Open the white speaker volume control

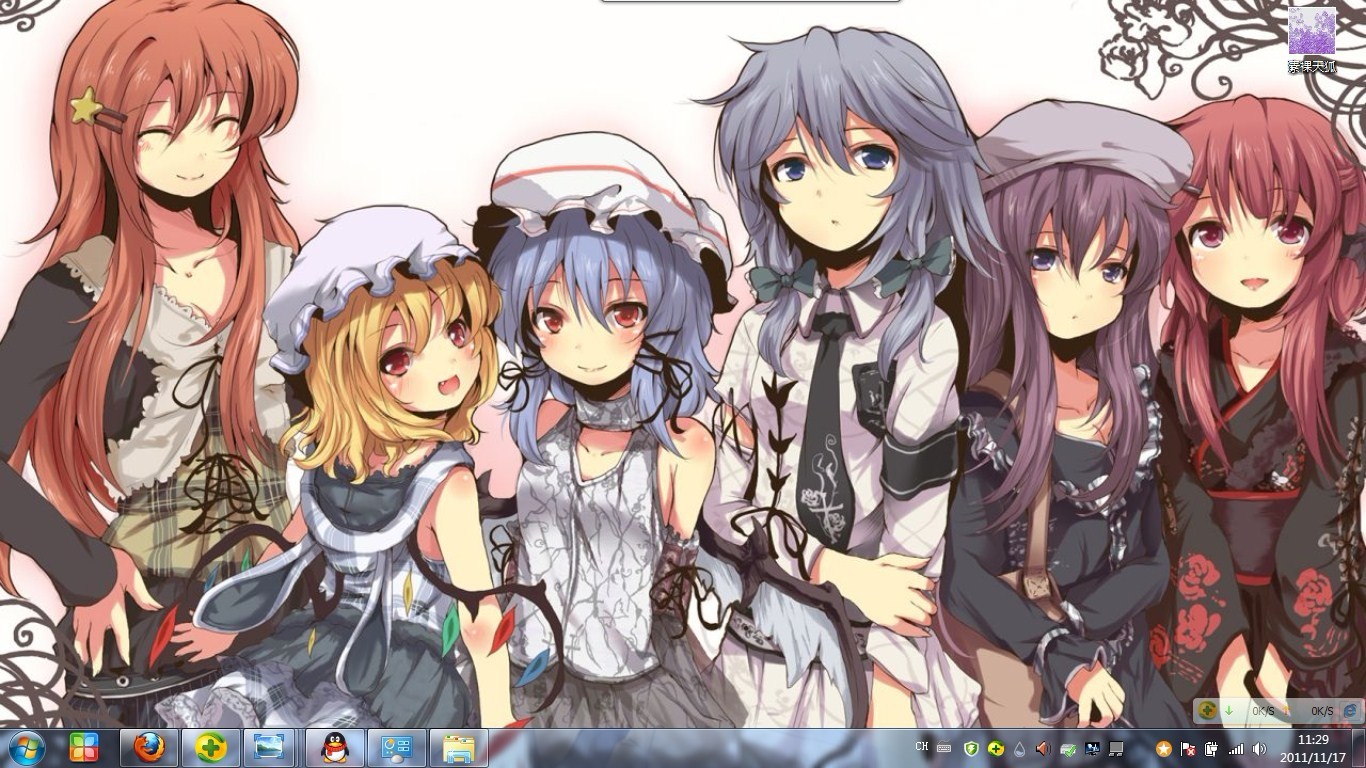coord(1259,748)
